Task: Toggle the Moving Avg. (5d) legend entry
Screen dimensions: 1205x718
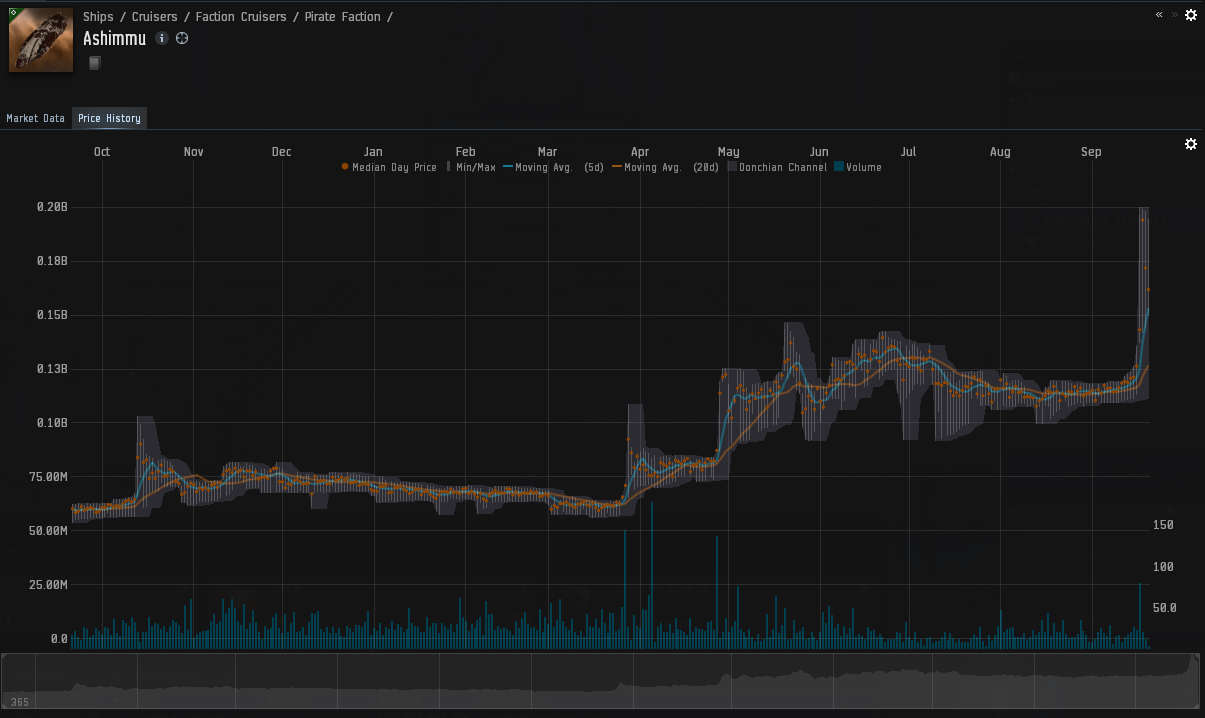Action: (558, 167)
